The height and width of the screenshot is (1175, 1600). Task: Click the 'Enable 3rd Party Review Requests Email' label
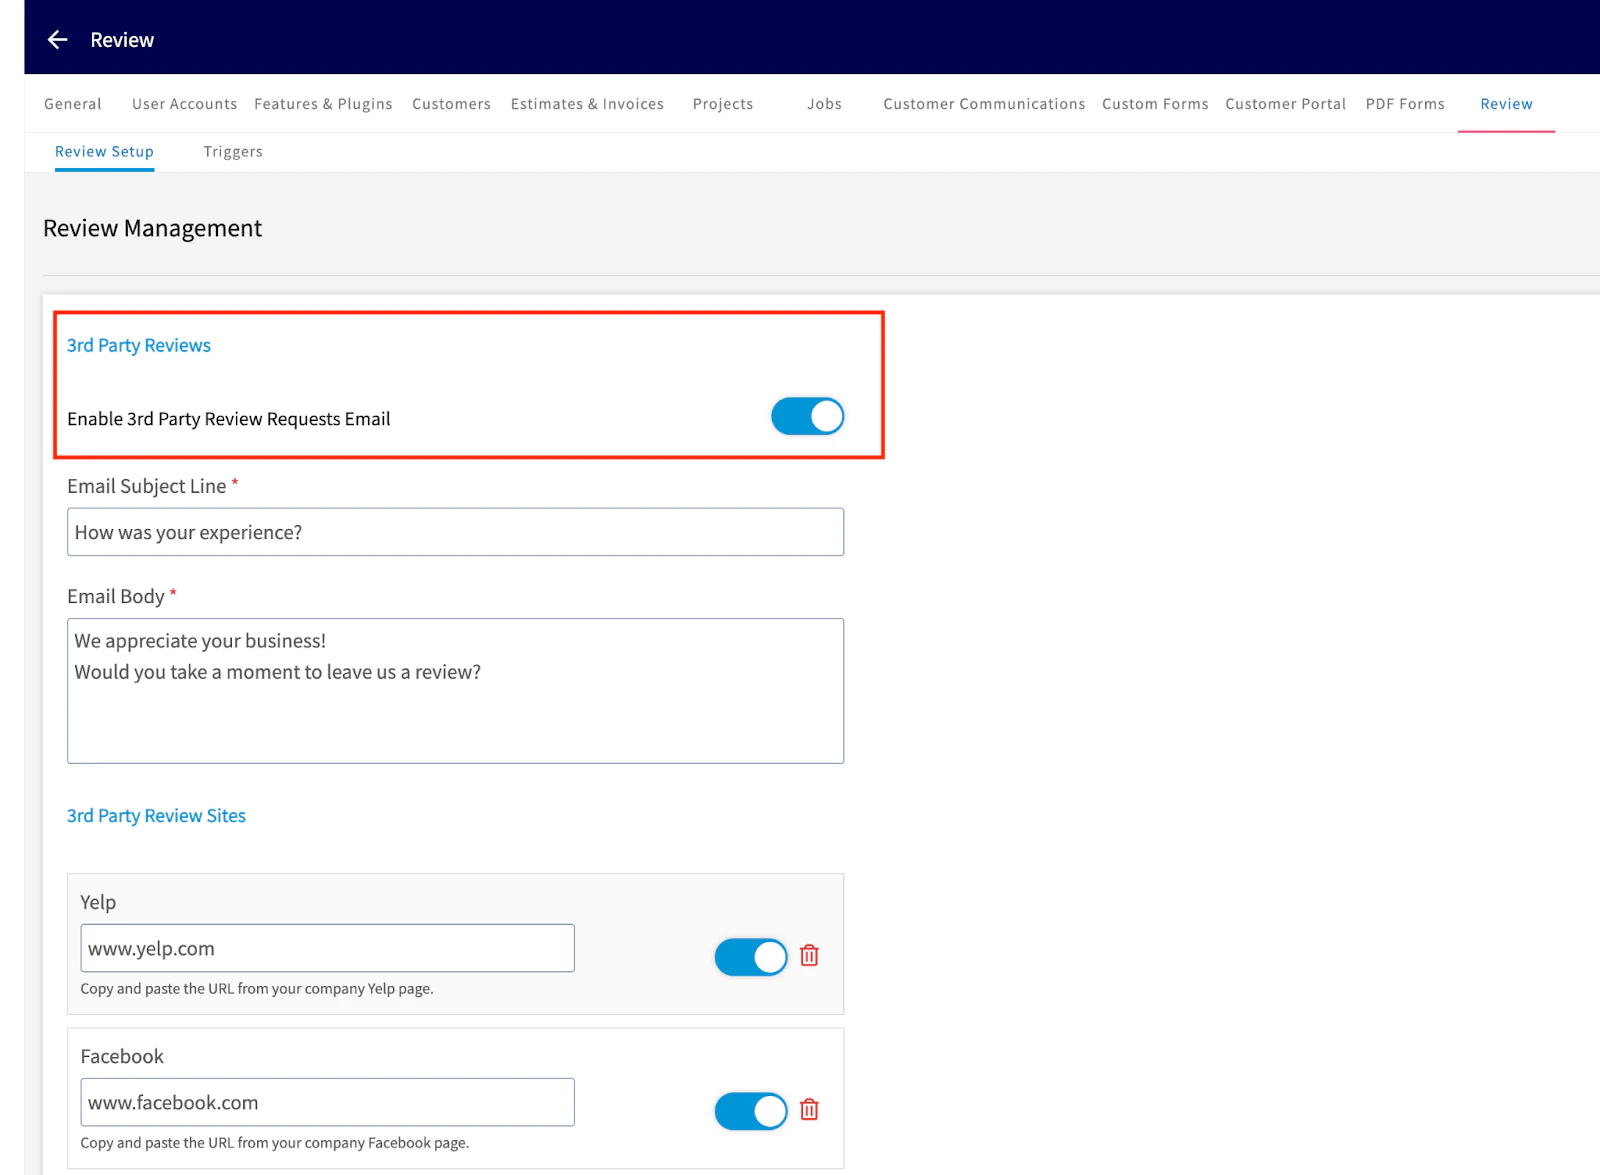coord(229,419)
